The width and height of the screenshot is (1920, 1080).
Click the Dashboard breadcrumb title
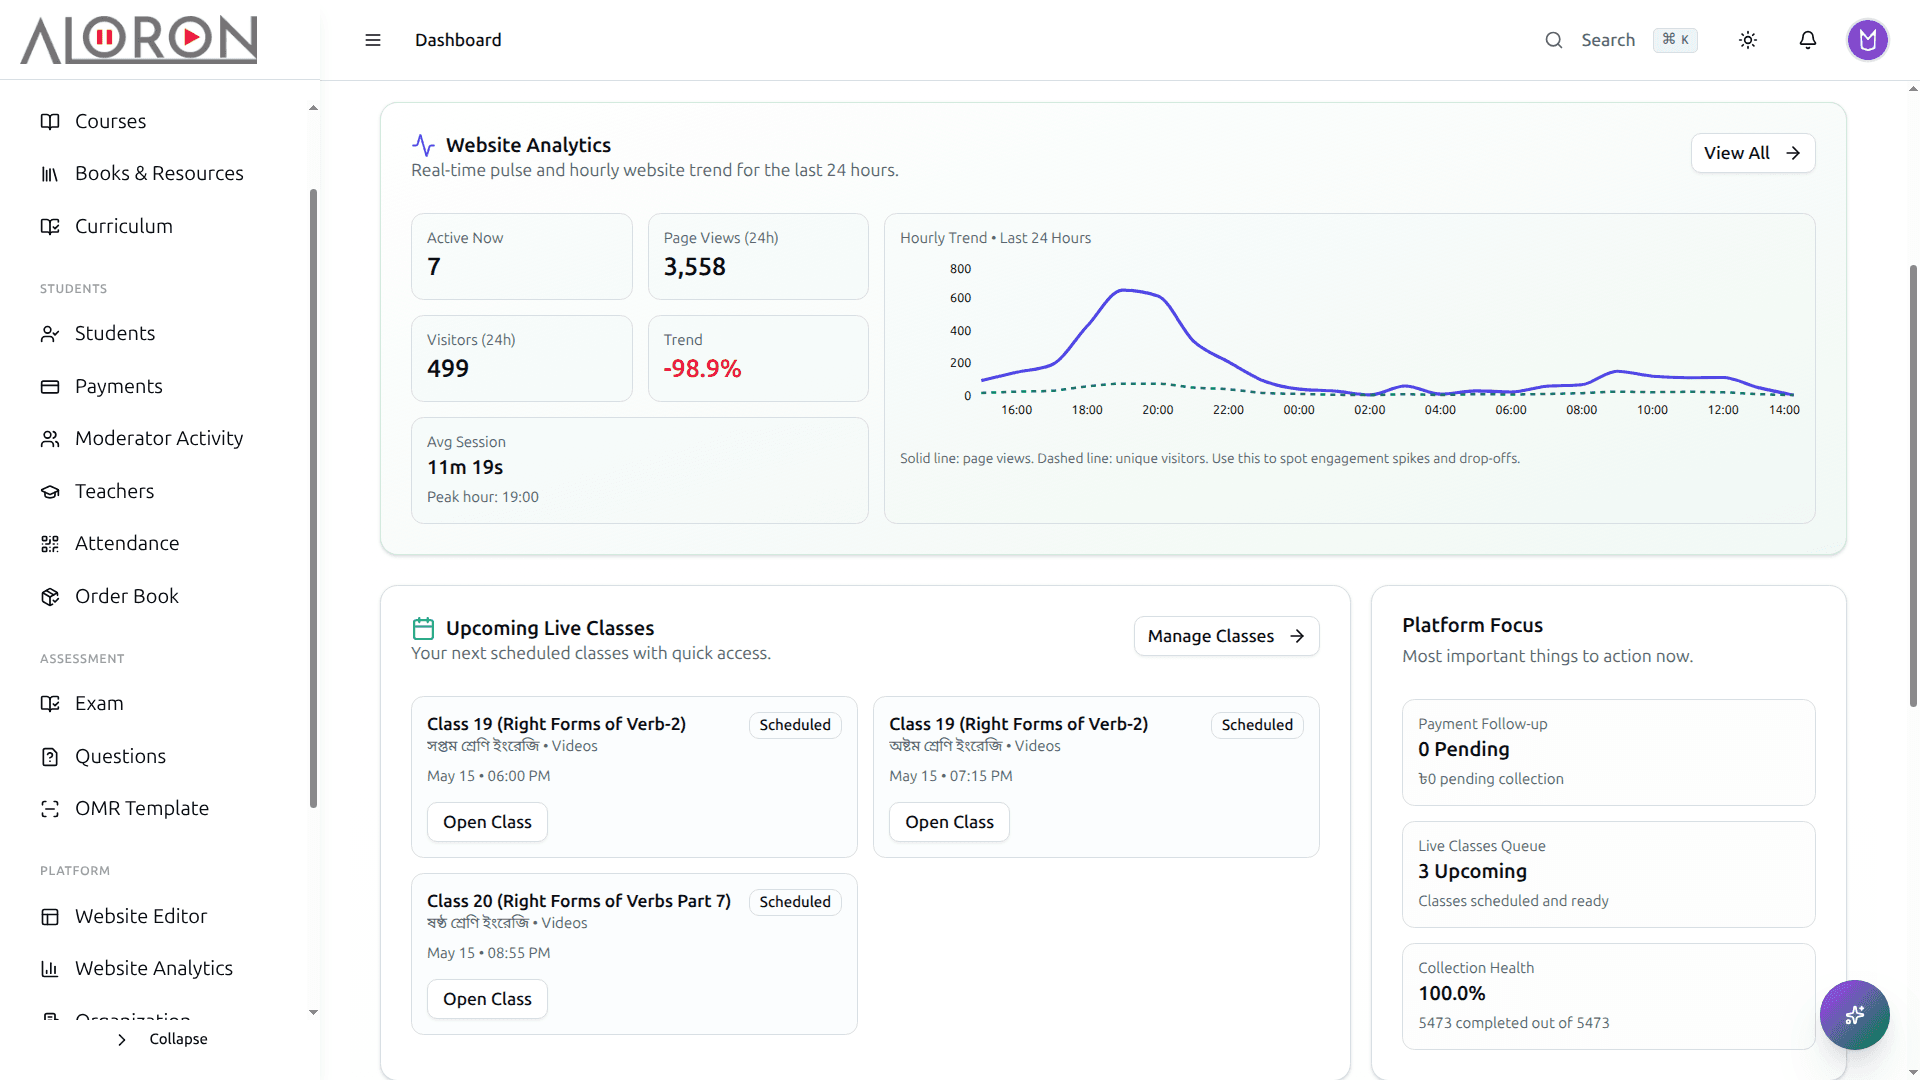click(x=458, y=40)
